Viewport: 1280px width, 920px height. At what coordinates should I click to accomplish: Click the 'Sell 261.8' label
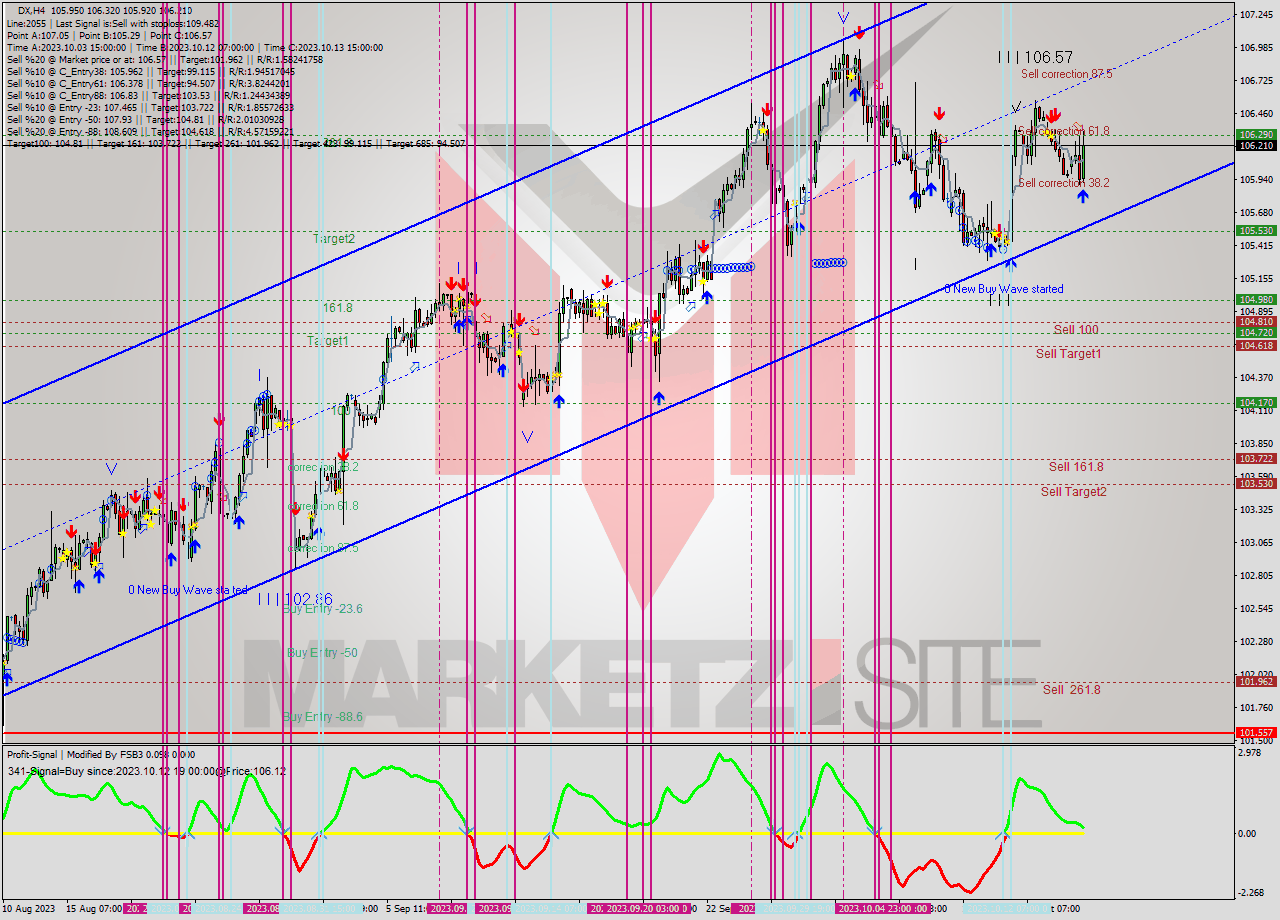(x=1071, y=689)
